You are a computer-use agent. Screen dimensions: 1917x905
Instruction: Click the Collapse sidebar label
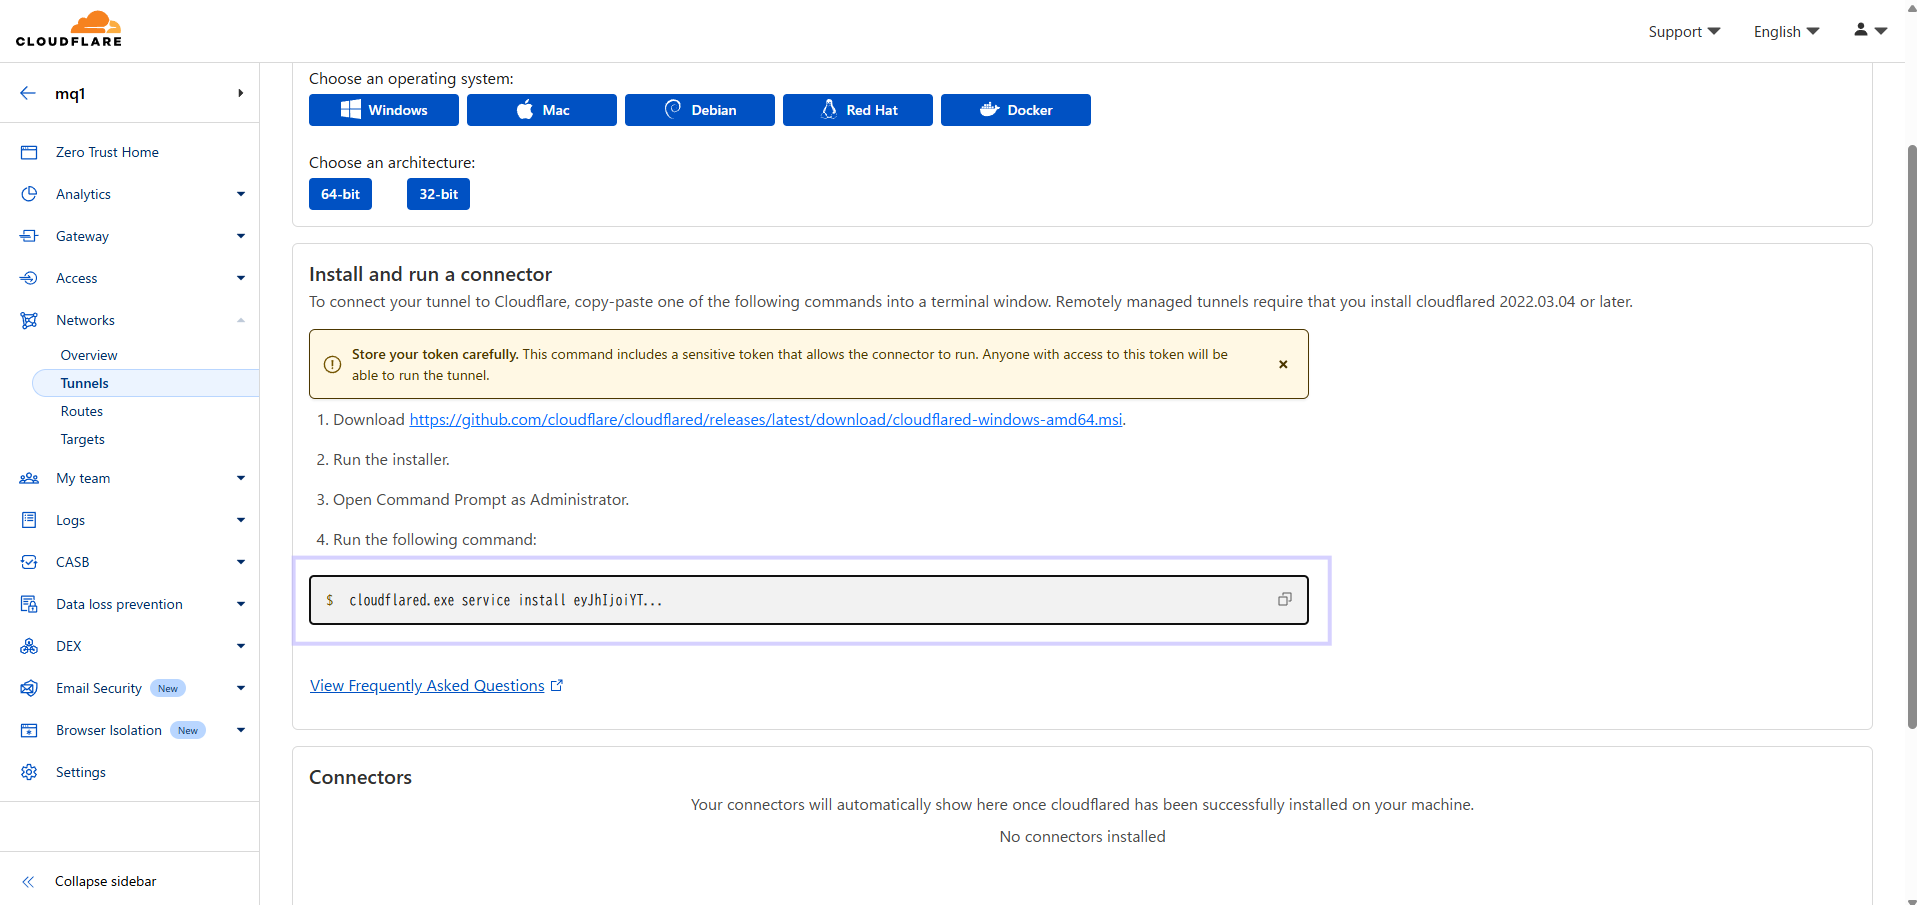[x=106, y=881]
